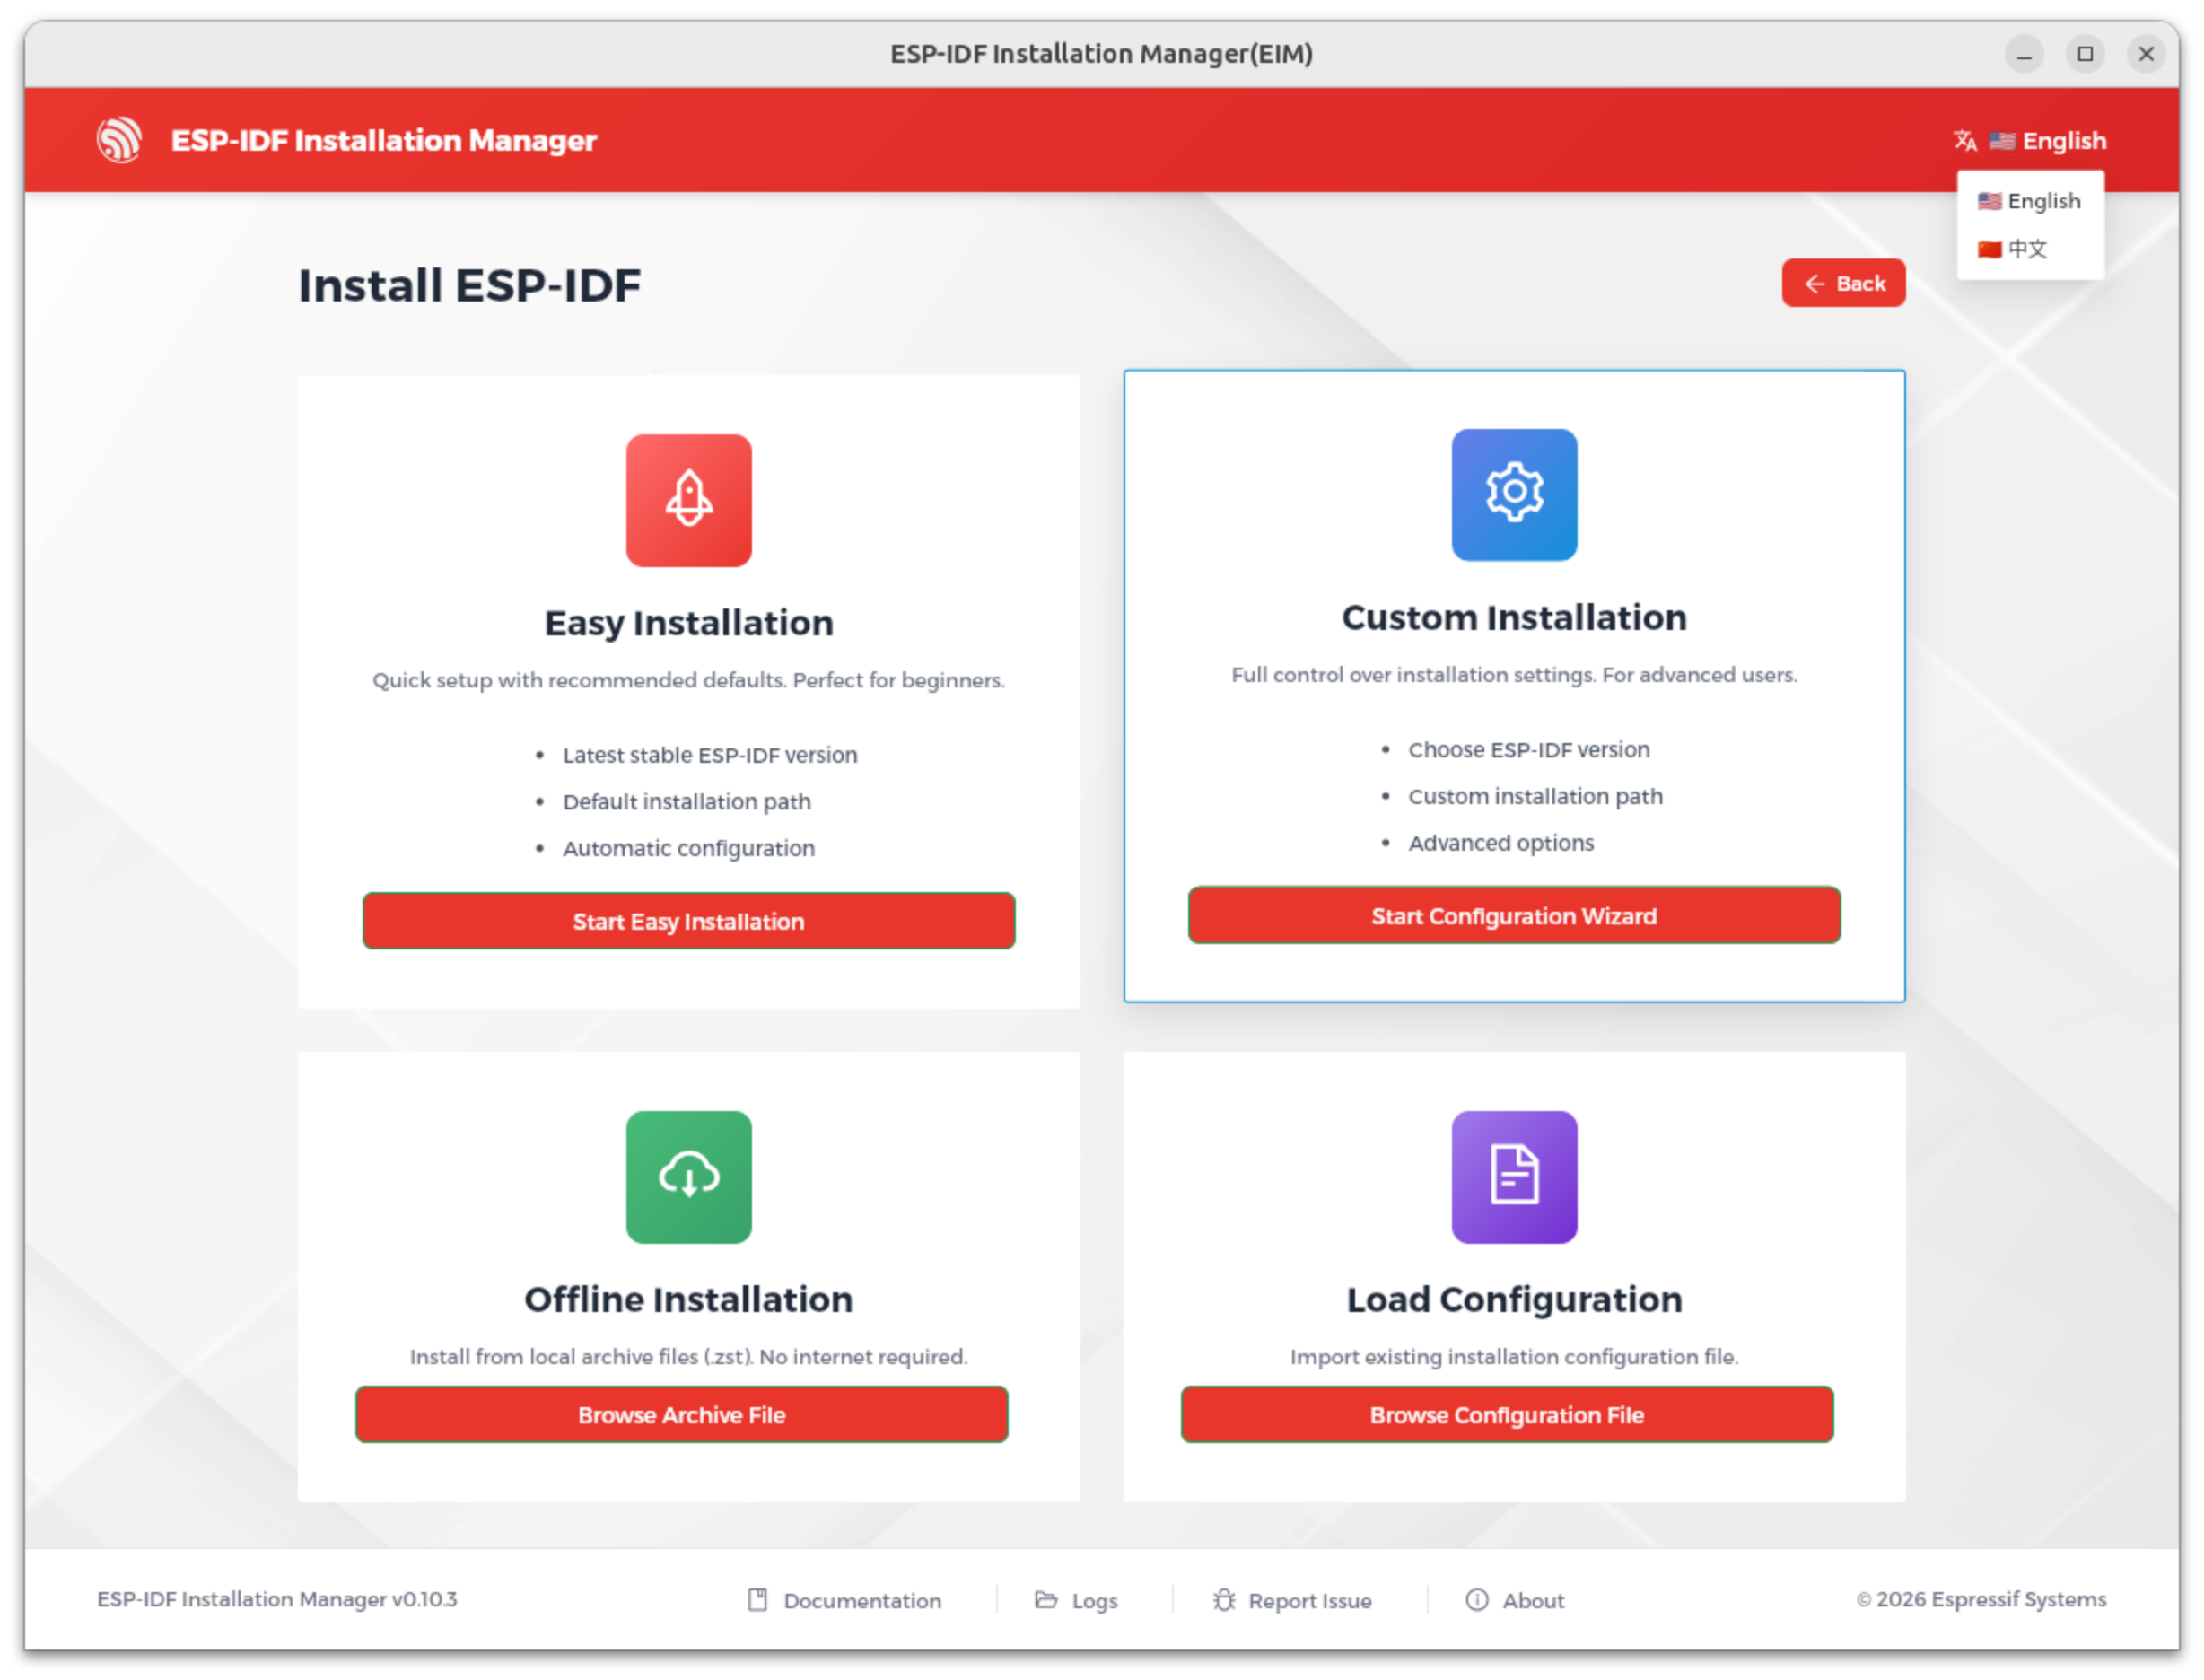Click Browse Archive File button
2204x1680 pixels.
(681, 1415)
